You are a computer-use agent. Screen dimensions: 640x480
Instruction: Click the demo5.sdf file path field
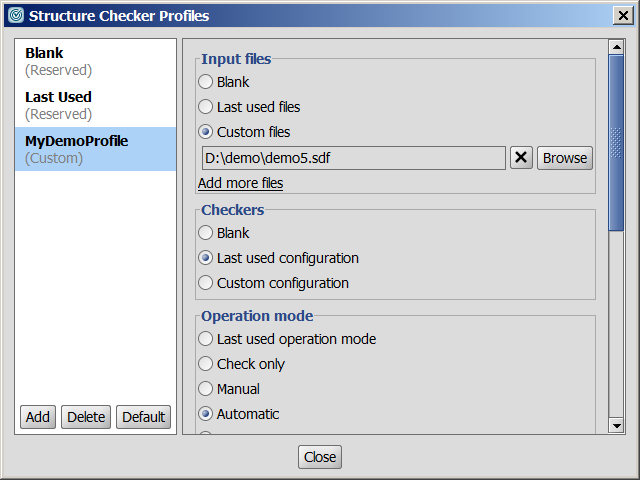(353, 158)
